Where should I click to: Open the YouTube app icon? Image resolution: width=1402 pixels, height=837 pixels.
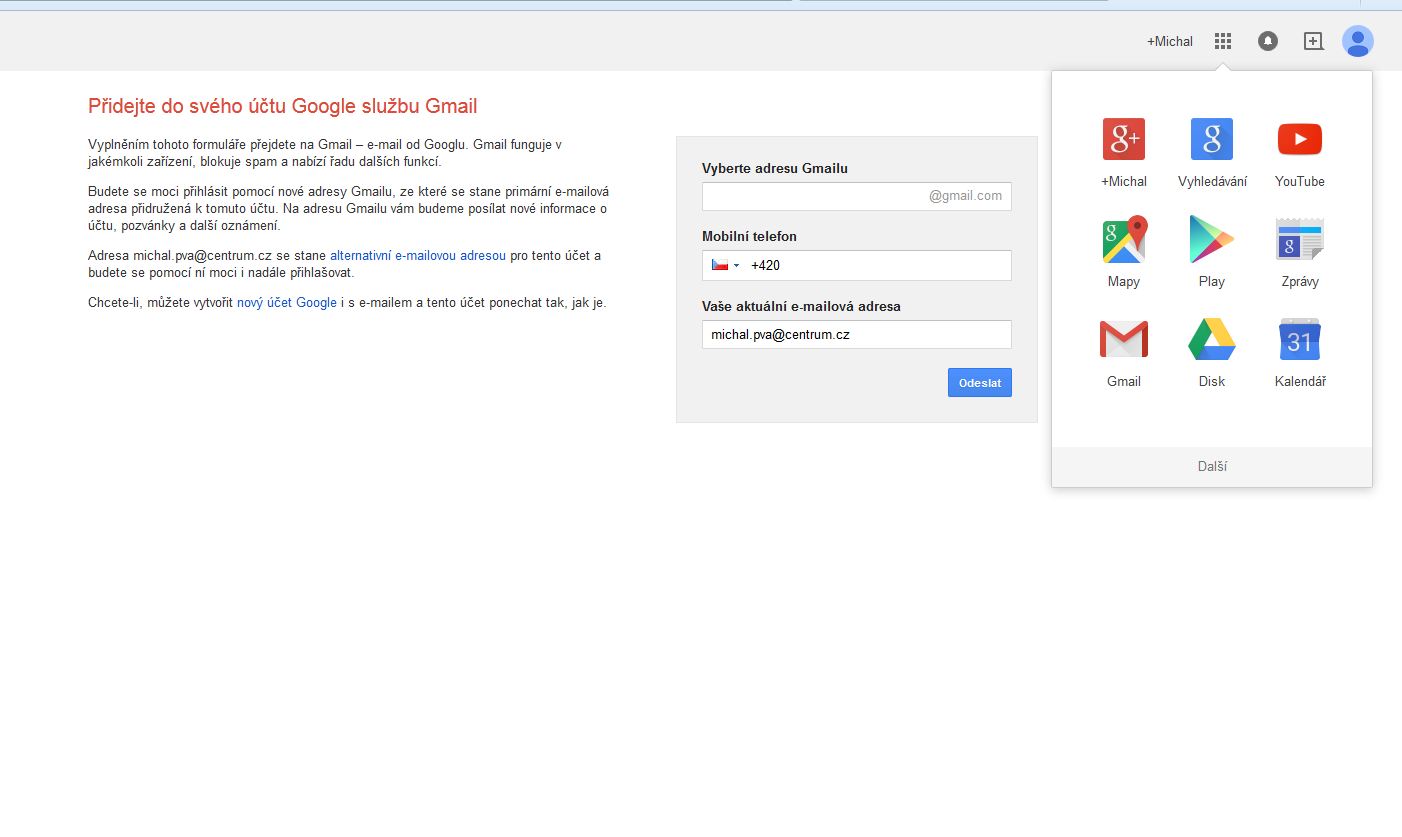1300,140
